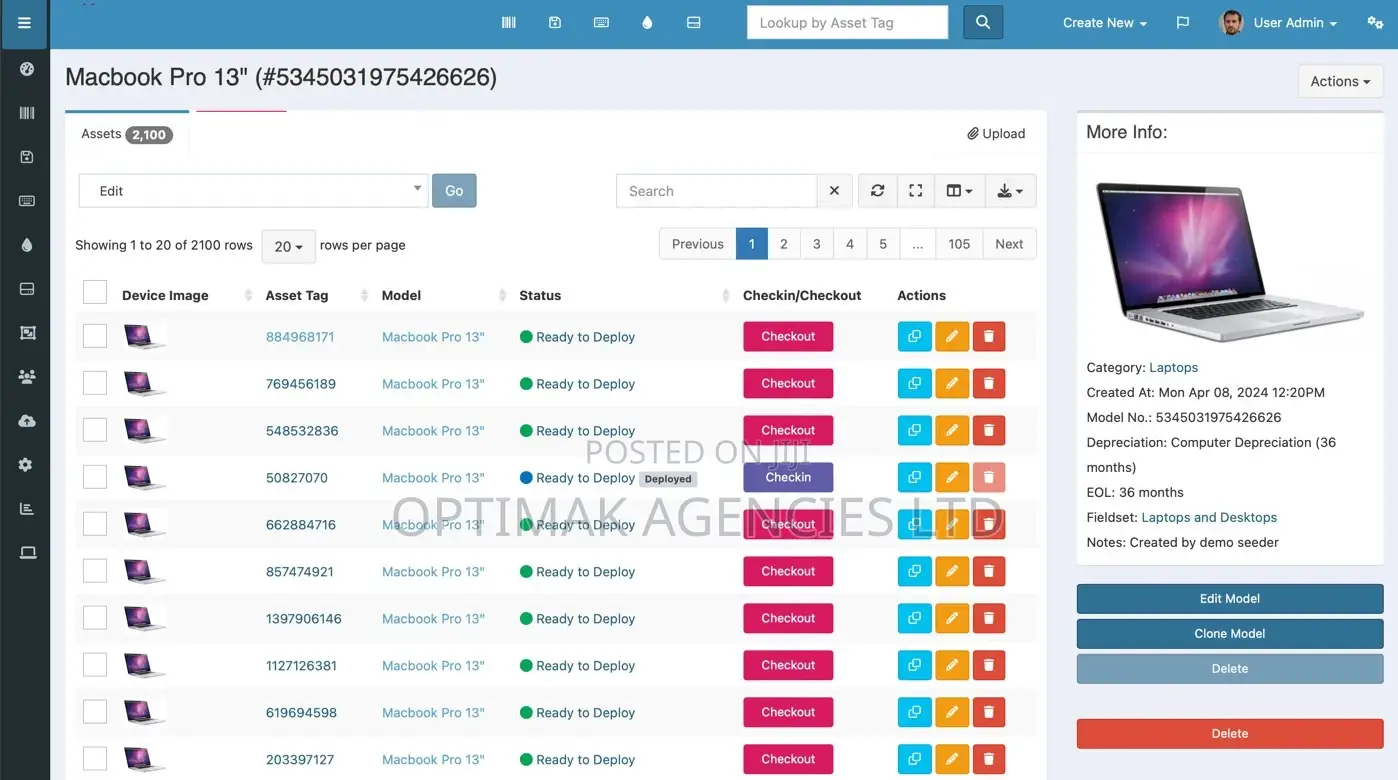
Task: Check the box for asset 662884716
Action: (95, 524)
